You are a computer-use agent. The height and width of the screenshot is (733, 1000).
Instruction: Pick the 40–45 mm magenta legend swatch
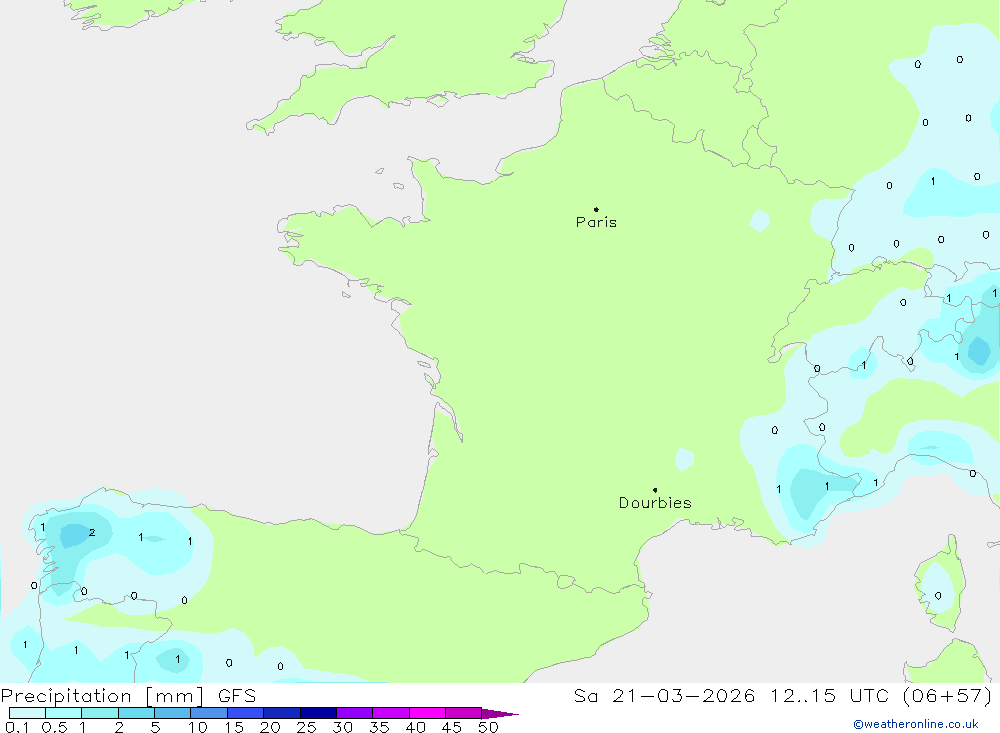click(x=427, y=713)
